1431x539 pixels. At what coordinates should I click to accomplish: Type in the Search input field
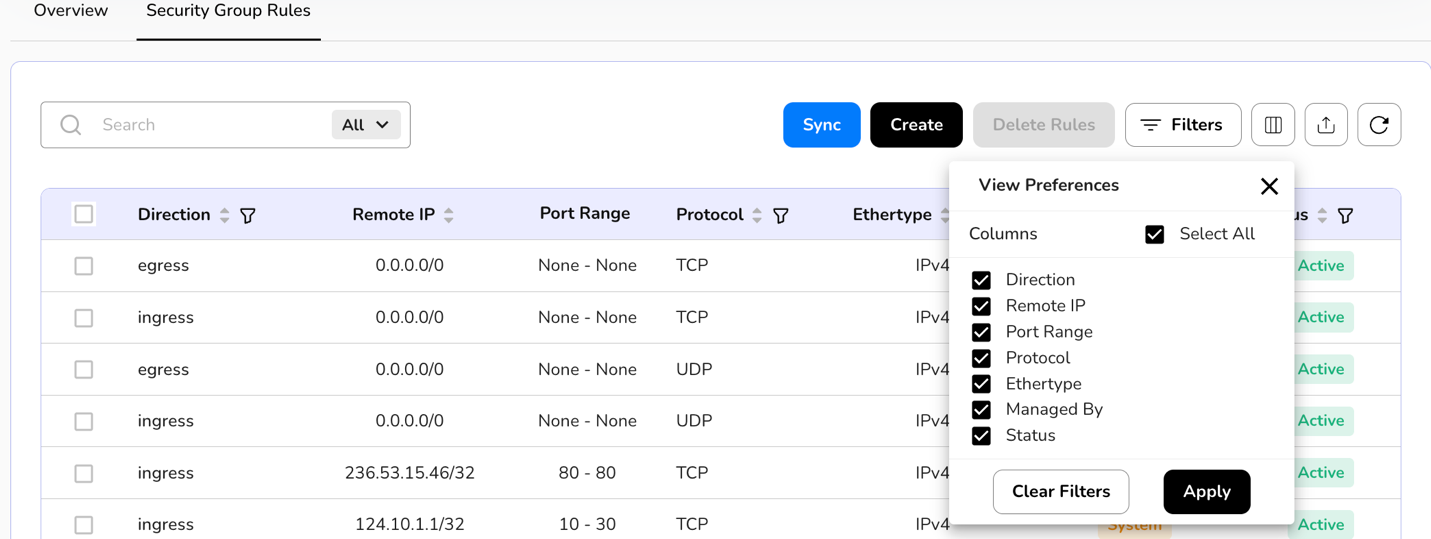tap(210, 125)
